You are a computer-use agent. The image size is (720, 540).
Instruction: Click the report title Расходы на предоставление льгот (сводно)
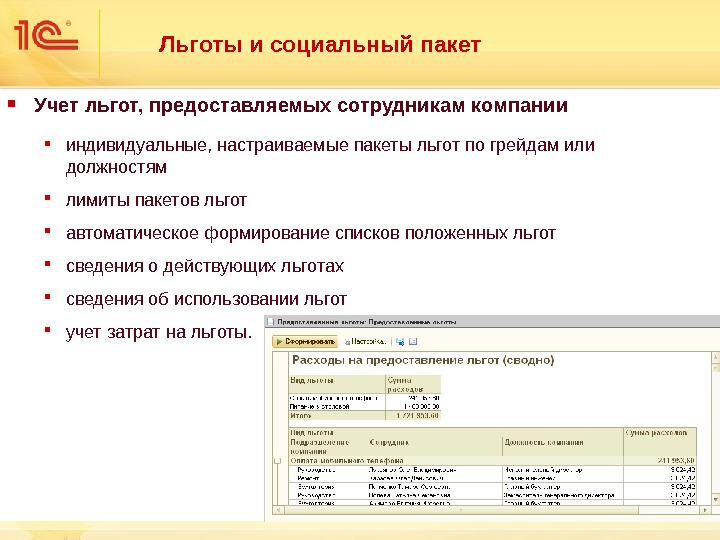click(x=423, y=360)
